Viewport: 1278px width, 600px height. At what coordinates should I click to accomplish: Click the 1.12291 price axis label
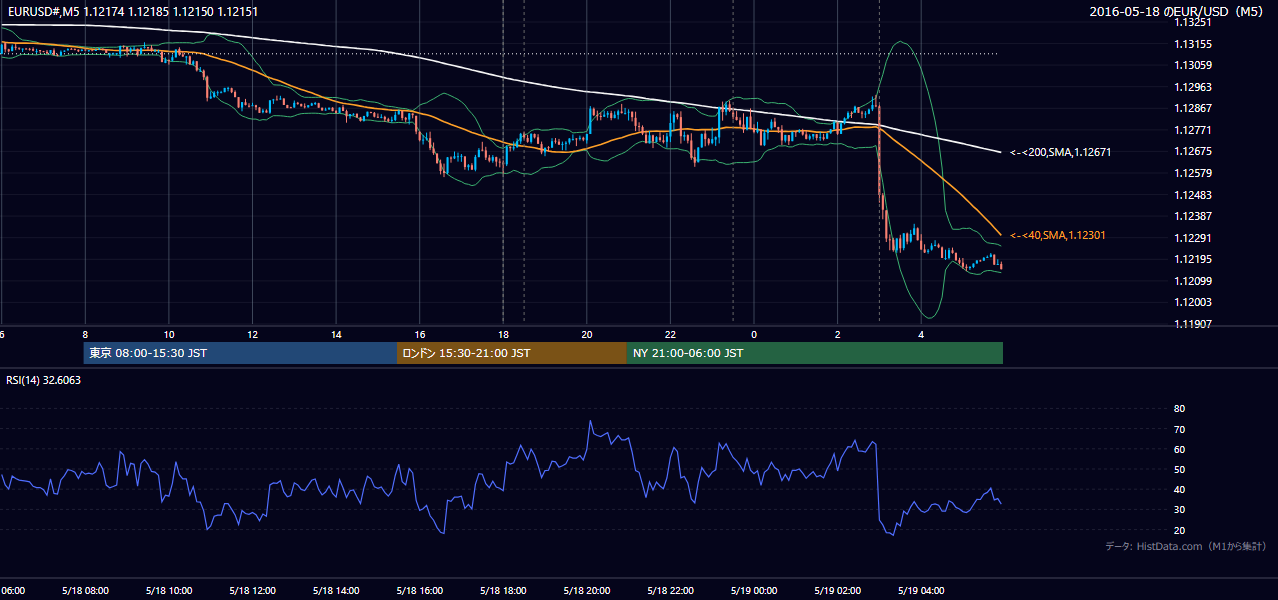click(x=1193, y=238)
